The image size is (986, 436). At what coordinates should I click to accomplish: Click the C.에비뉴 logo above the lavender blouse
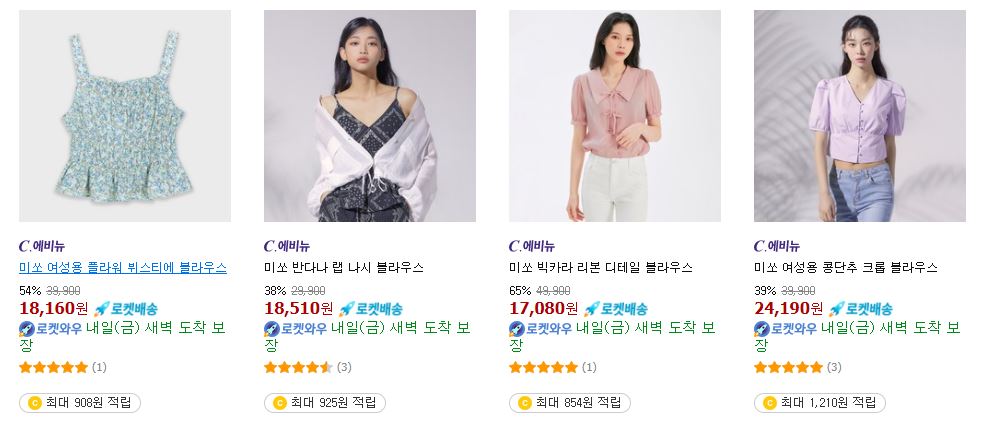click(x=777, y=246)
